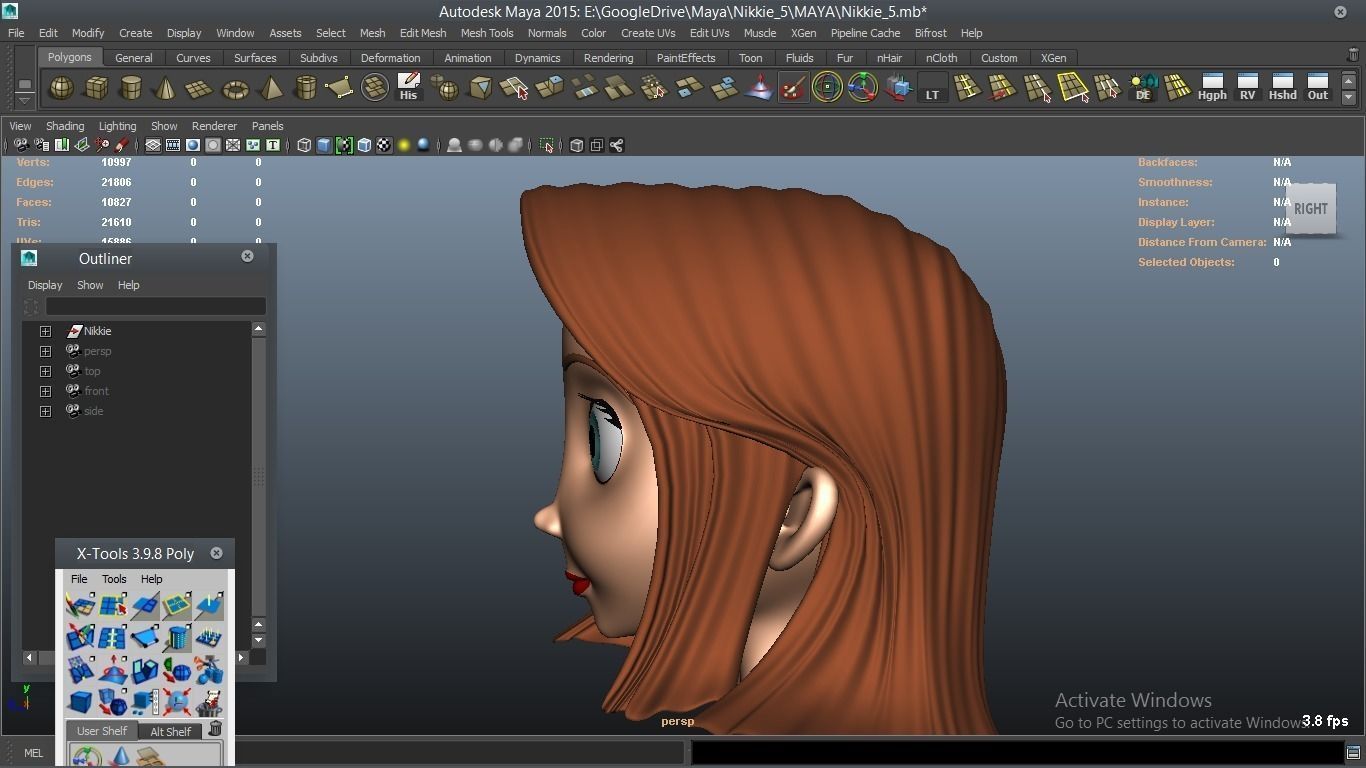The height and width of the screenshot is (768, 1366).
Task: Expand the persp camera node in Outliner
Action: tap(45, 351)
